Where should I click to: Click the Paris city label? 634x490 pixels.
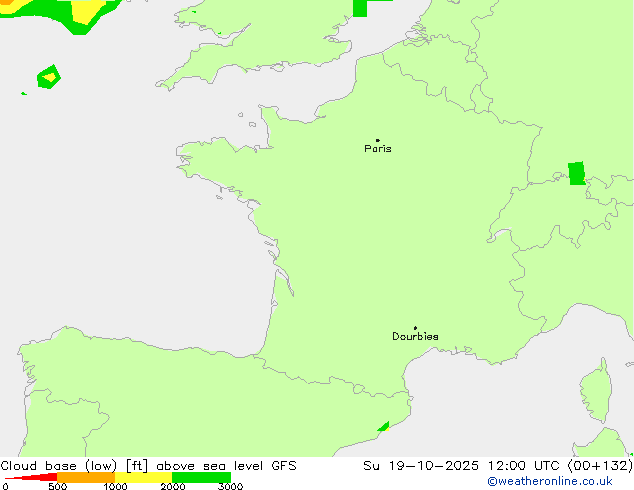click(378, 149)
